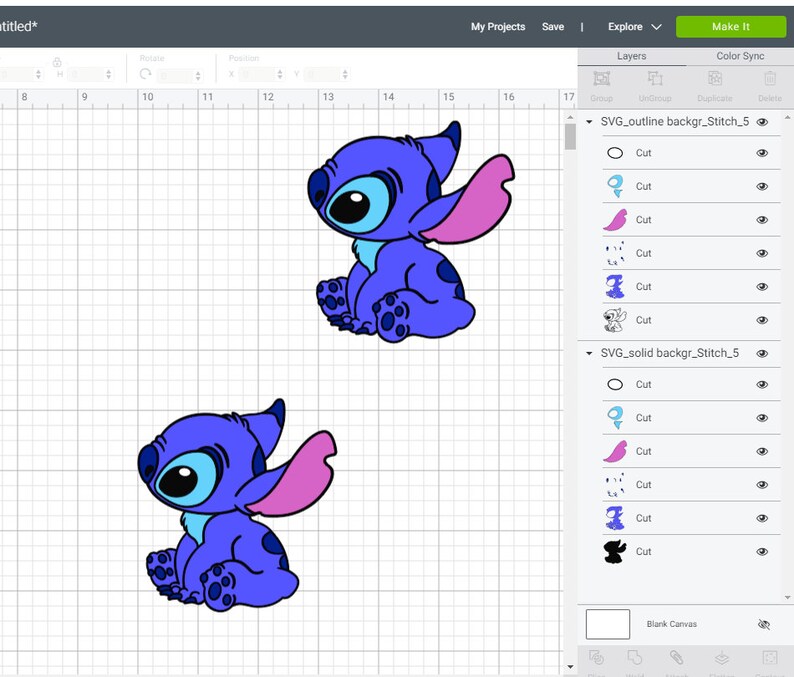Switch to the Color Sync tab
This screenshot has height=677, width=794.
[x=740, y=56]
